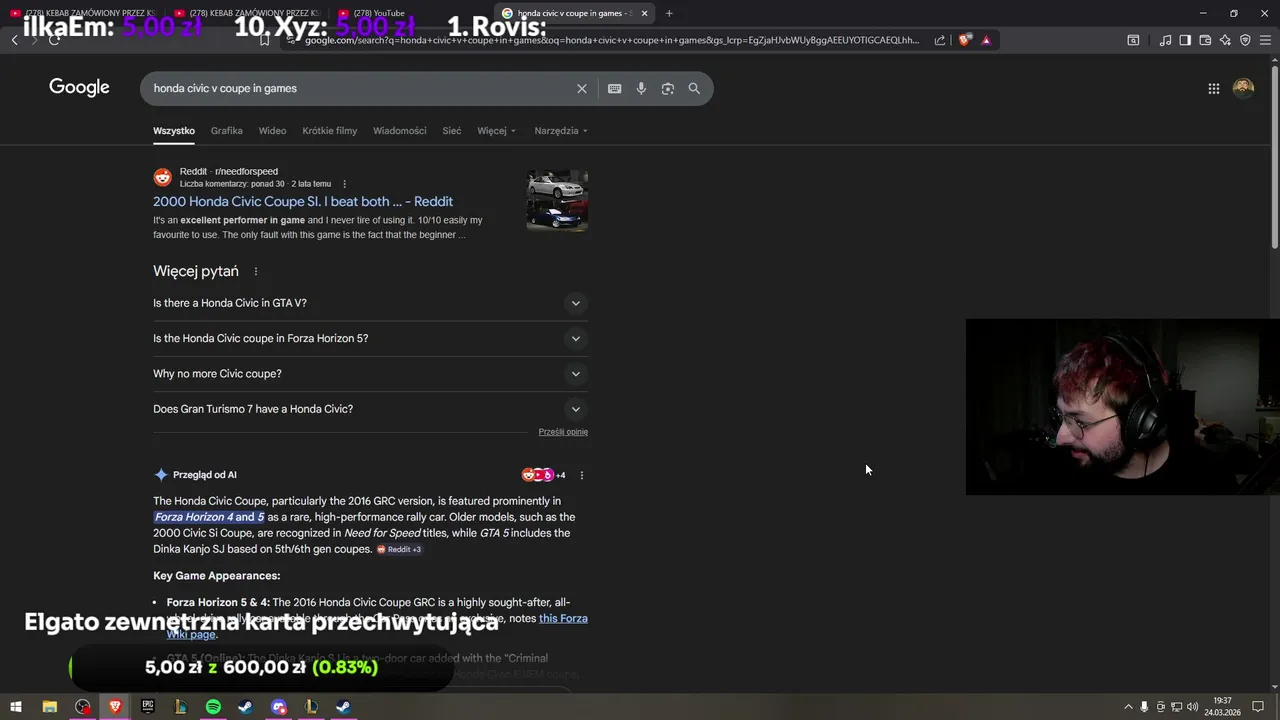Open the Brave Wallet
Screen dimensions: 1280x720
(1205, 40)
